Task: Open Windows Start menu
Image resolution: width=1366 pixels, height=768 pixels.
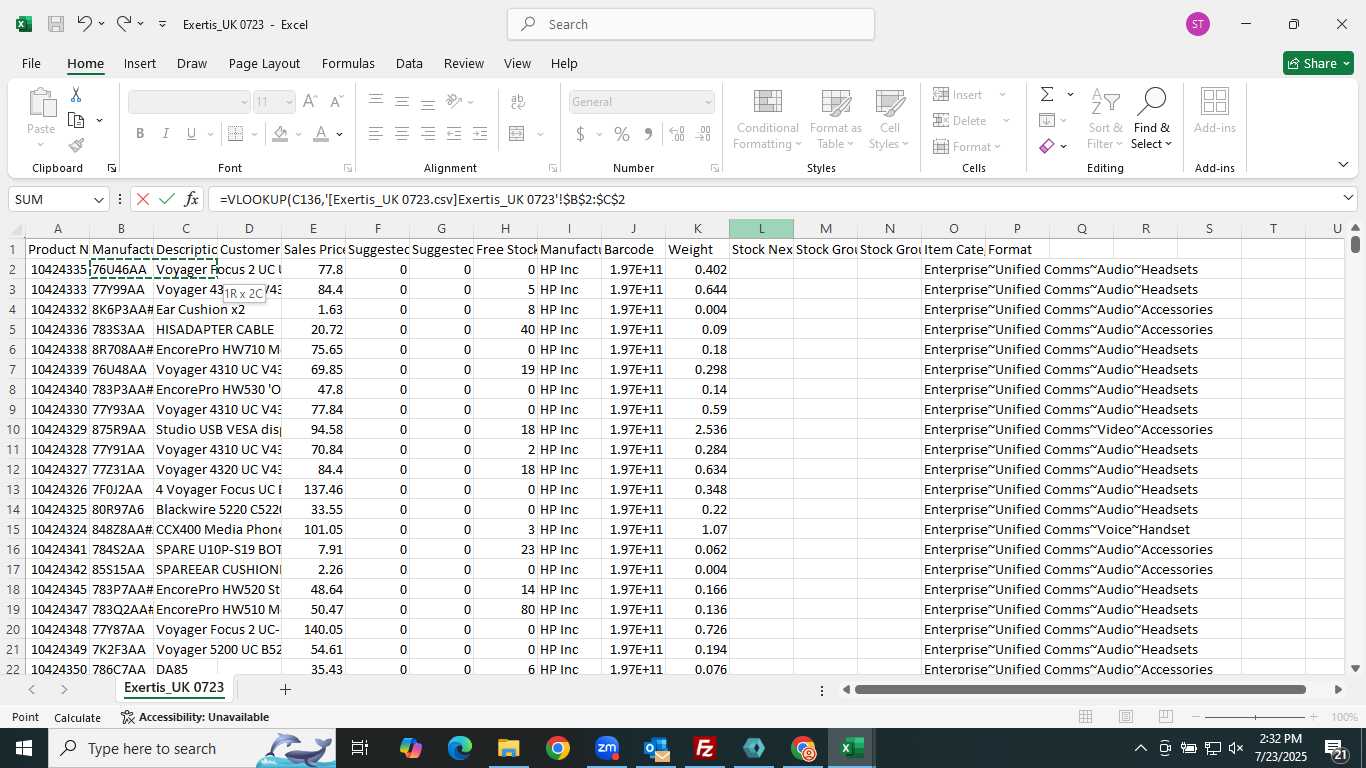Action: pyautogui.click(x=24, y=748)
